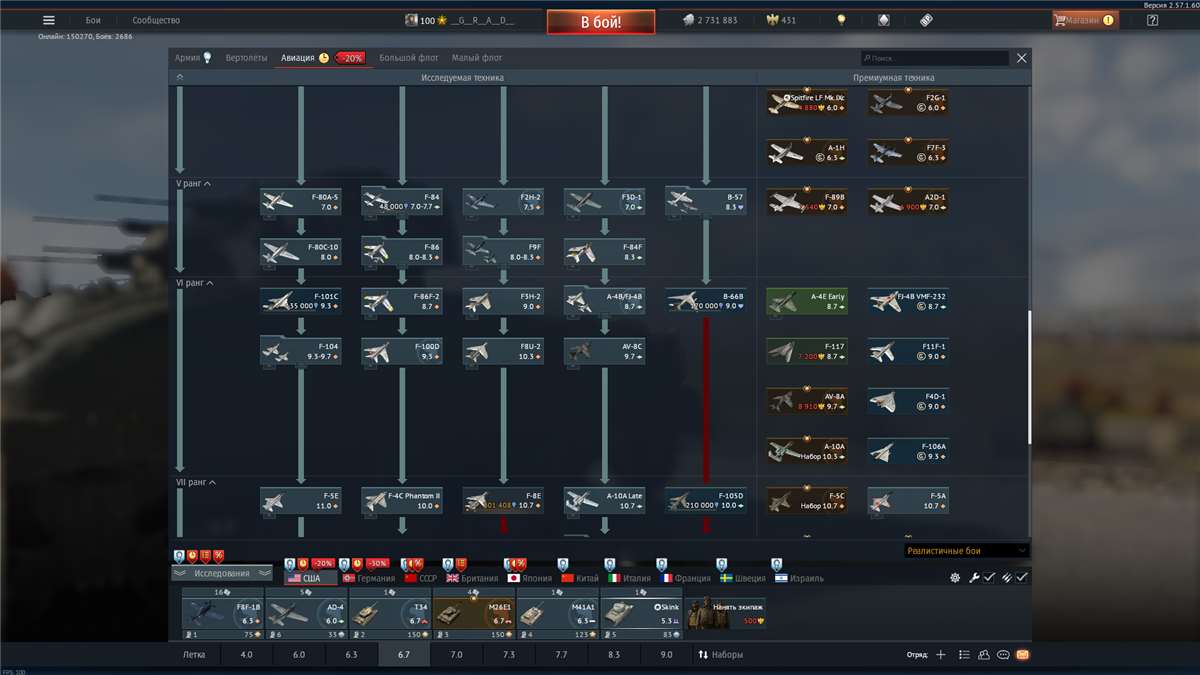Select the M26E1 crew slot
1200x675 pixels.
pyautogui.click(x=473, y=614)
